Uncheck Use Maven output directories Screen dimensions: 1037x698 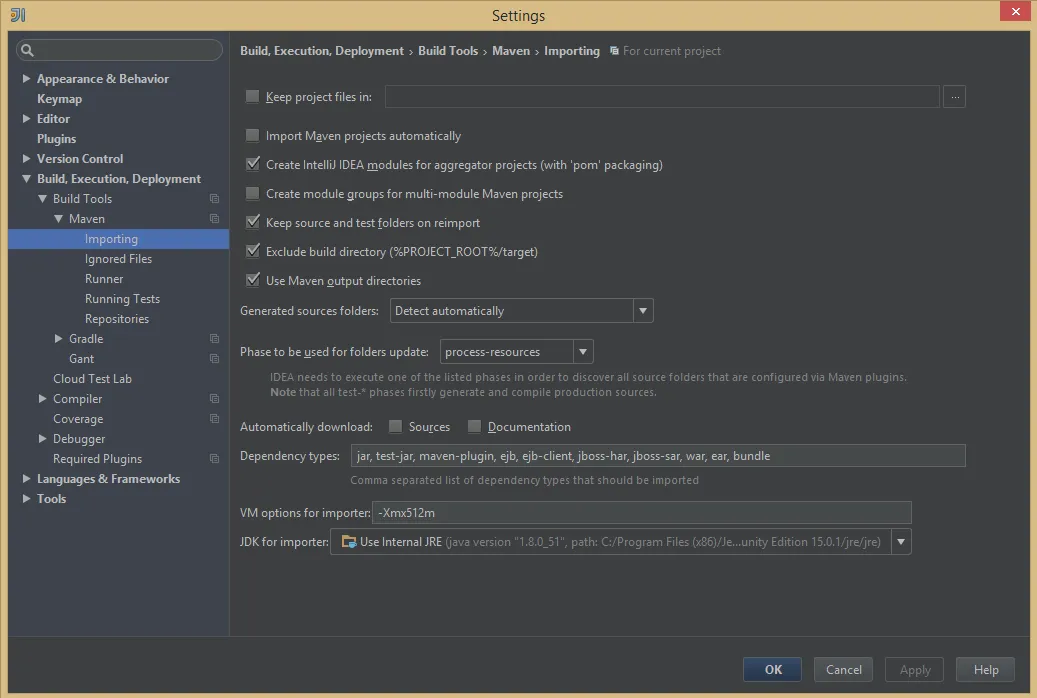[252, 281]
